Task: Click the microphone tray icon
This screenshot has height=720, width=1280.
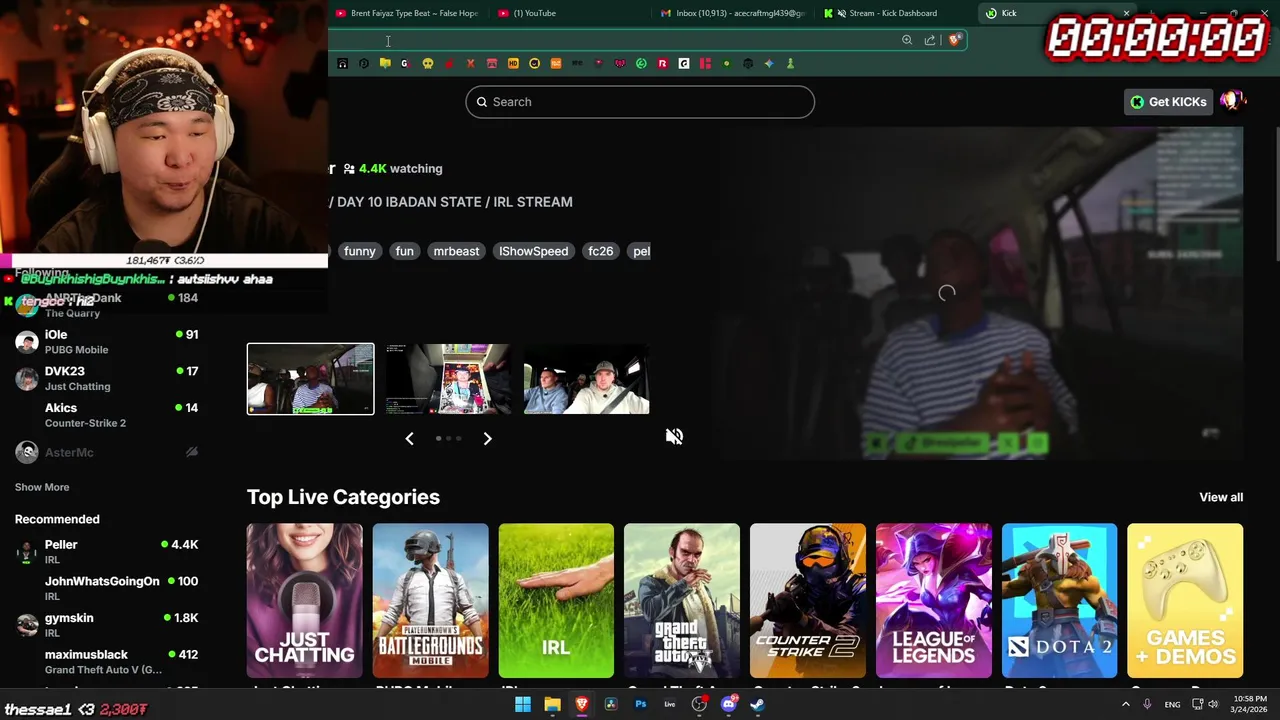Action: (x=1147, y=704)
